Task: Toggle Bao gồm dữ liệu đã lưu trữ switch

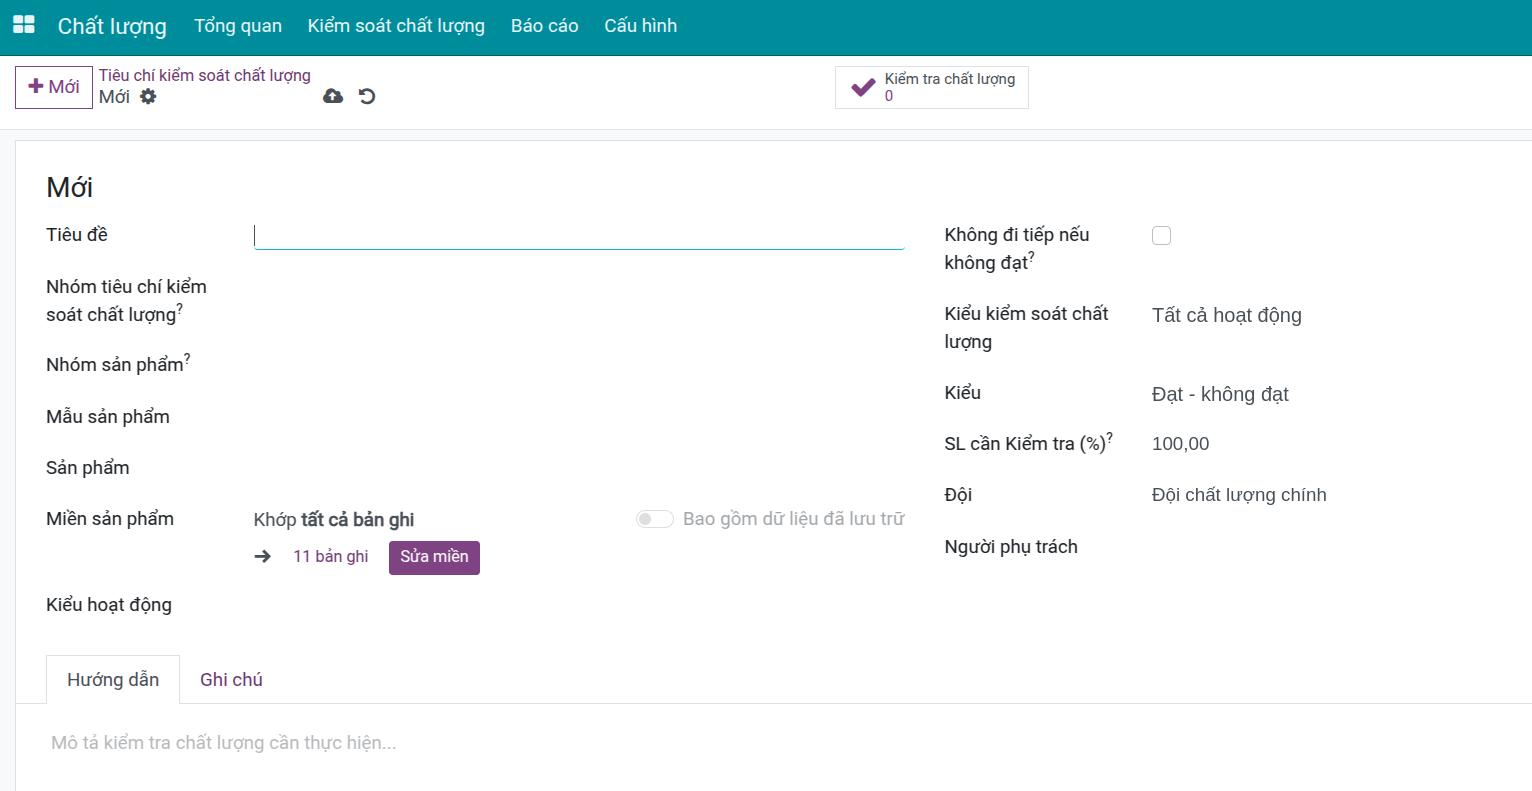Action: click(655, 519)
